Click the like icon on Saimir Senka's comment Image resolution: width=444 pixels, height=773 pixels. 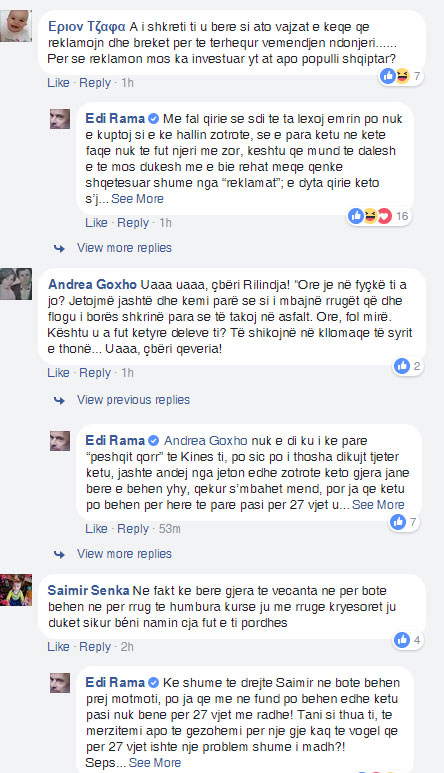click(x=402, y=640)
